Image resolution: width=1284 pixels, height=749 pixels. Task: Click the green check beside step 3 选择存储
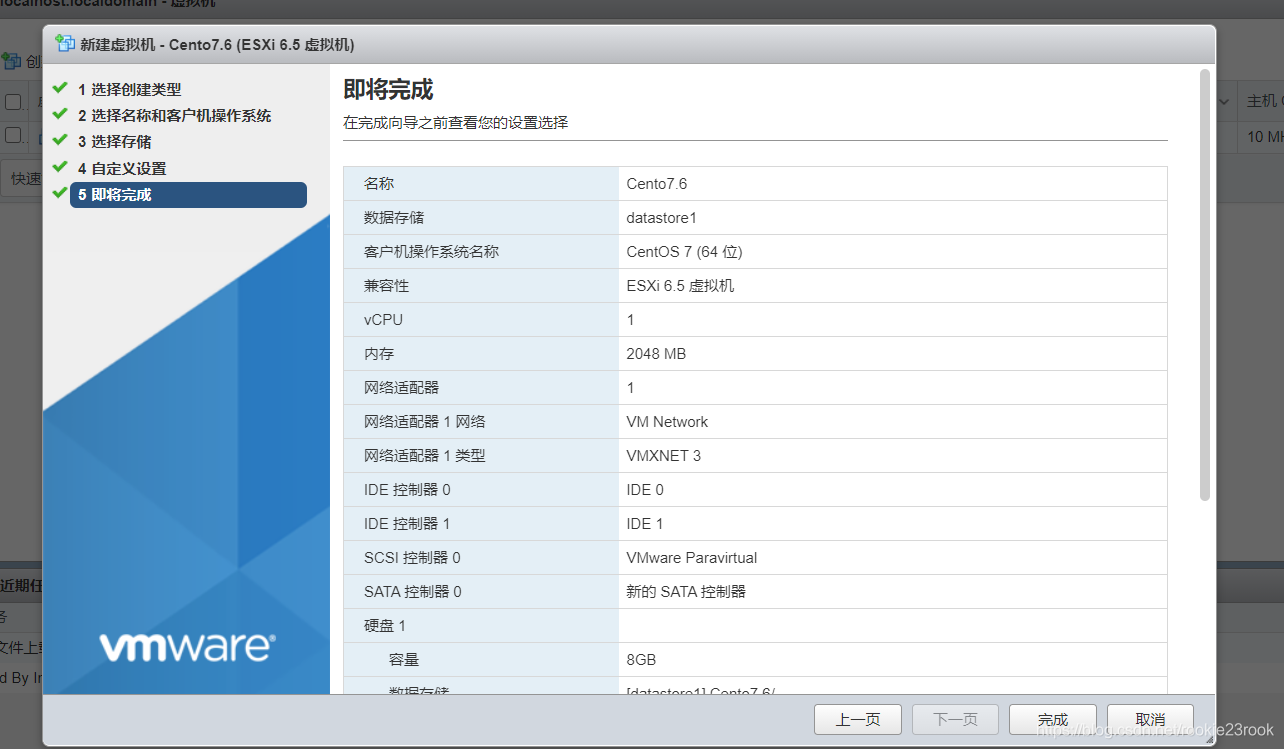click(60, 140)
